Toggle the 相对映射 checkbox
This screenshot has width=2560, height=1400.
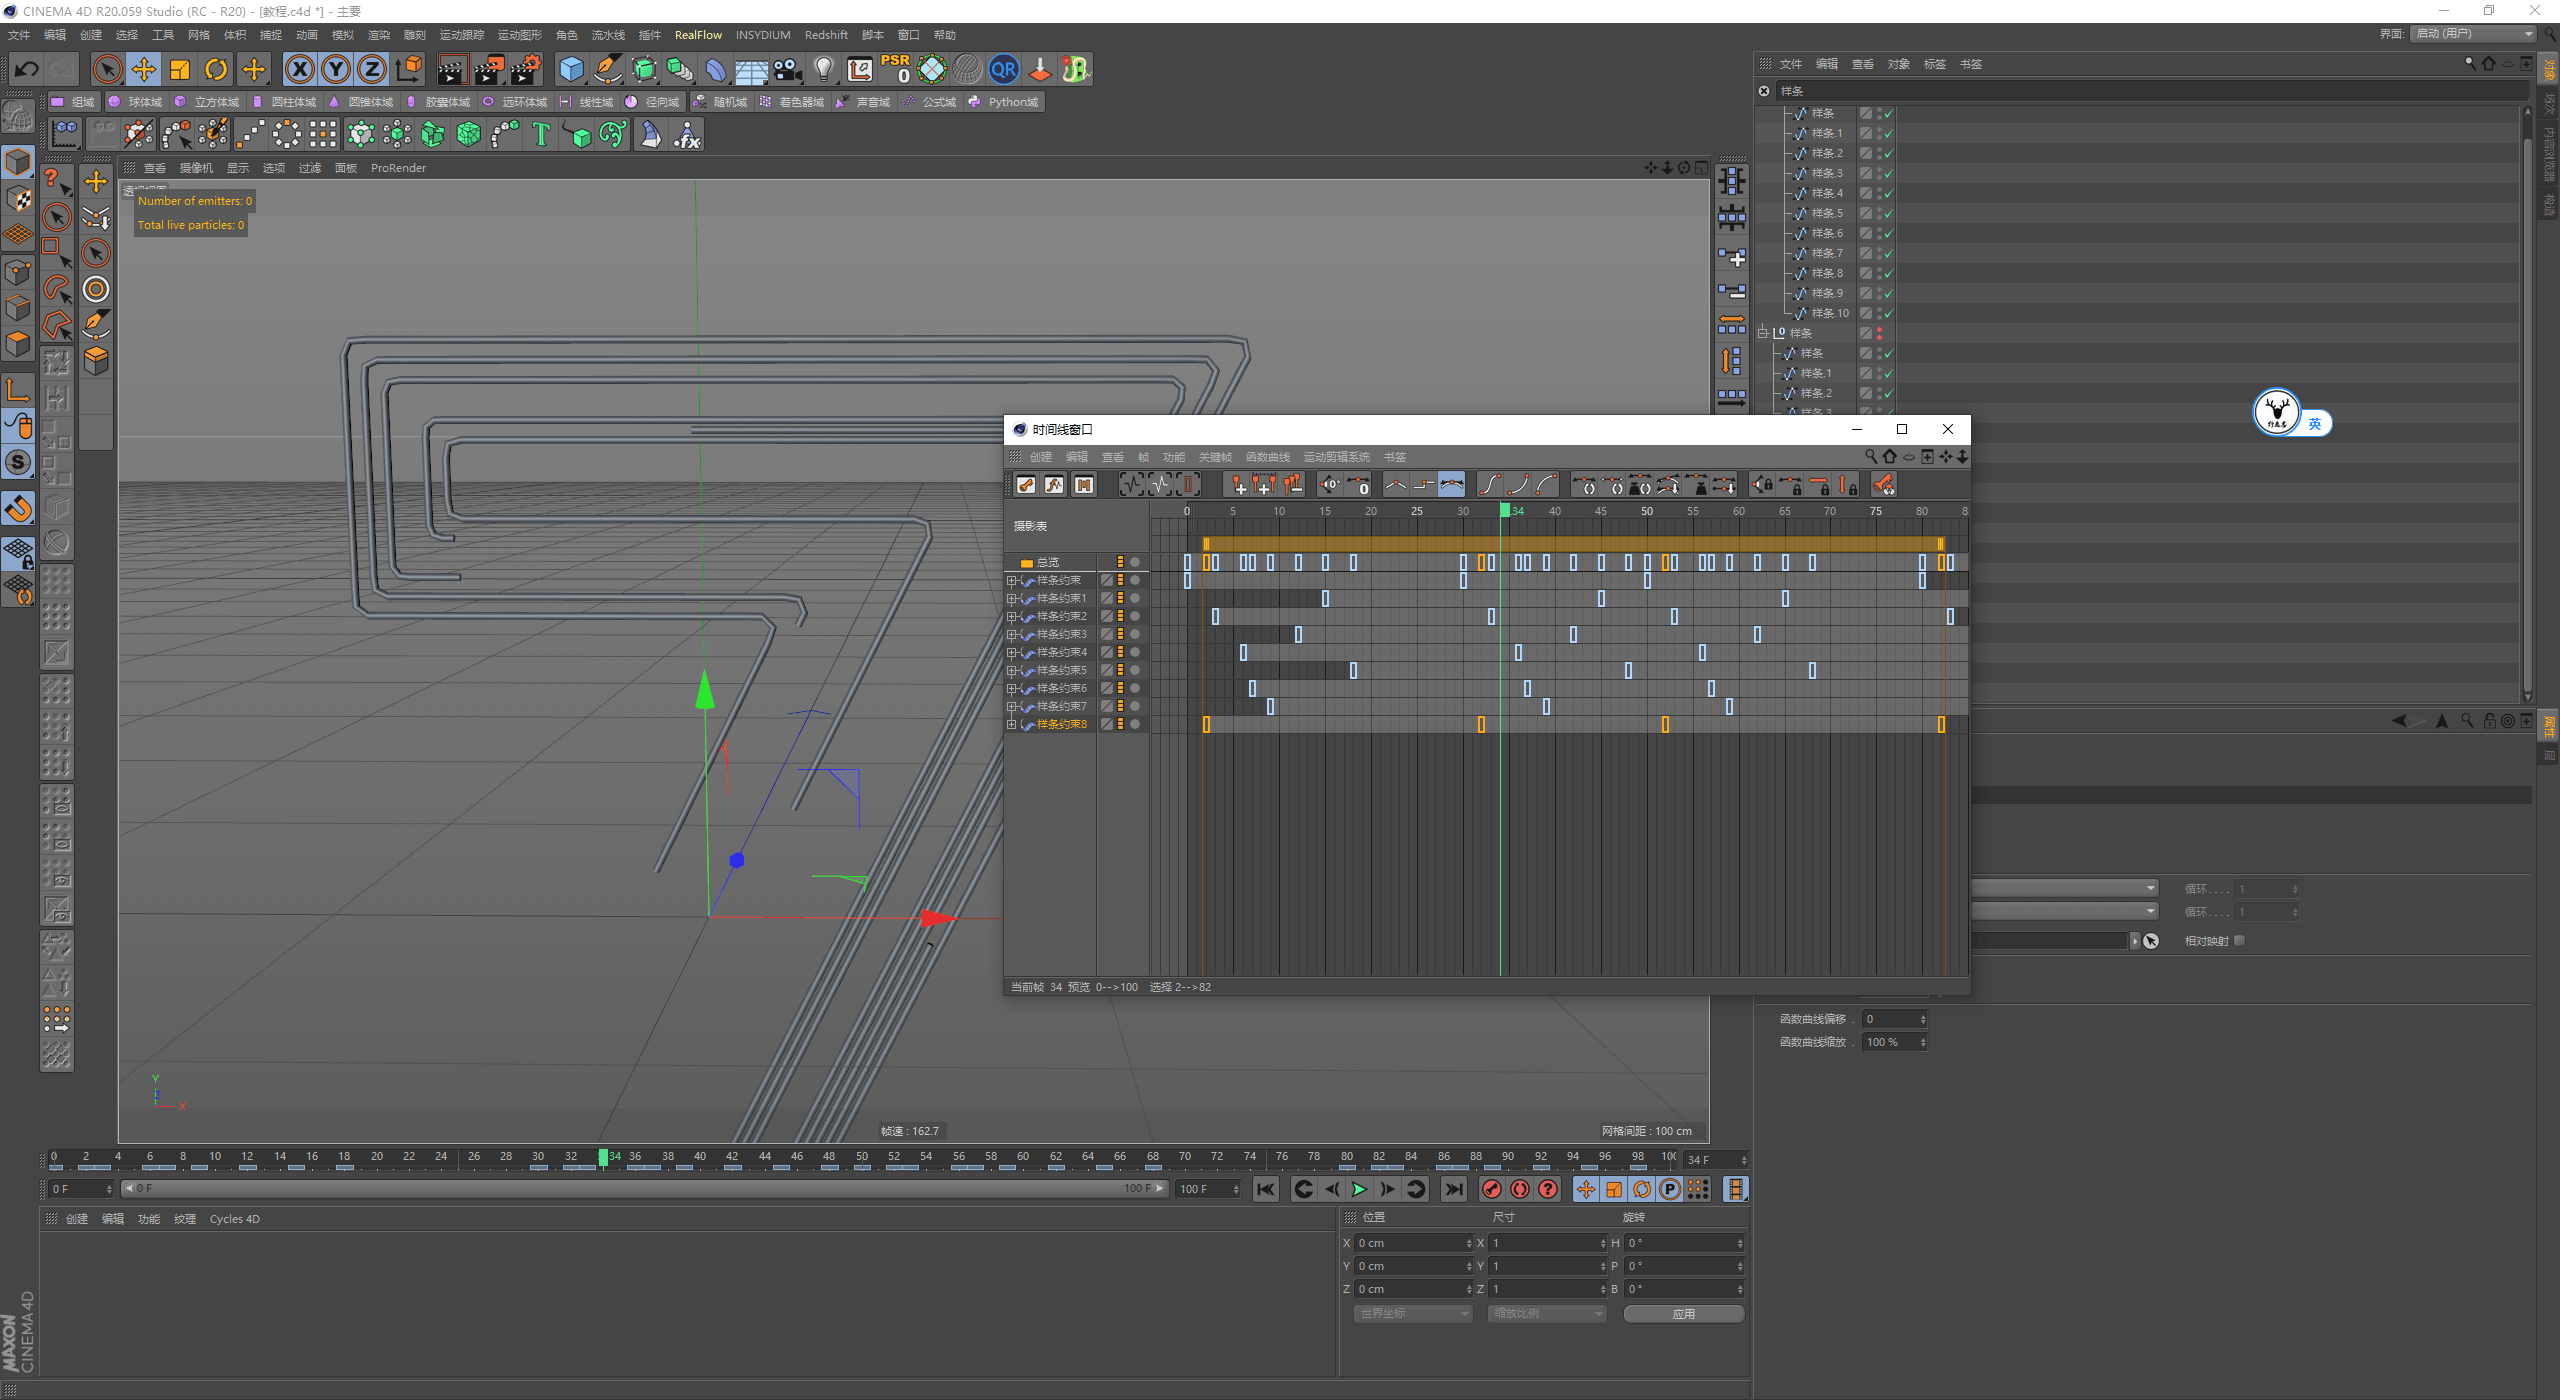2240,940
